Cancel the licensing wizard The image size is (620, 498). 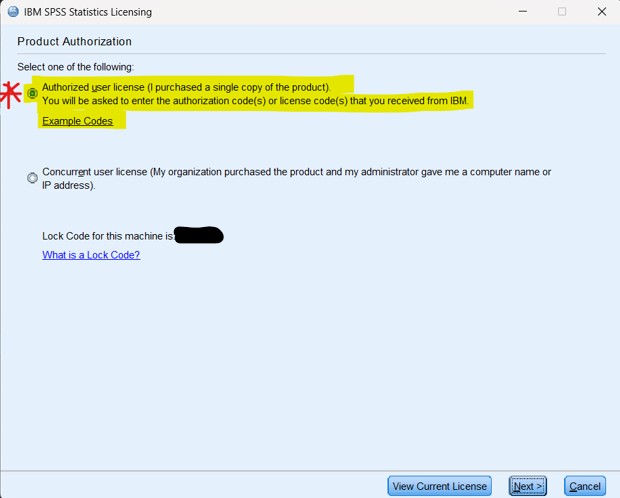coord(584,486)
